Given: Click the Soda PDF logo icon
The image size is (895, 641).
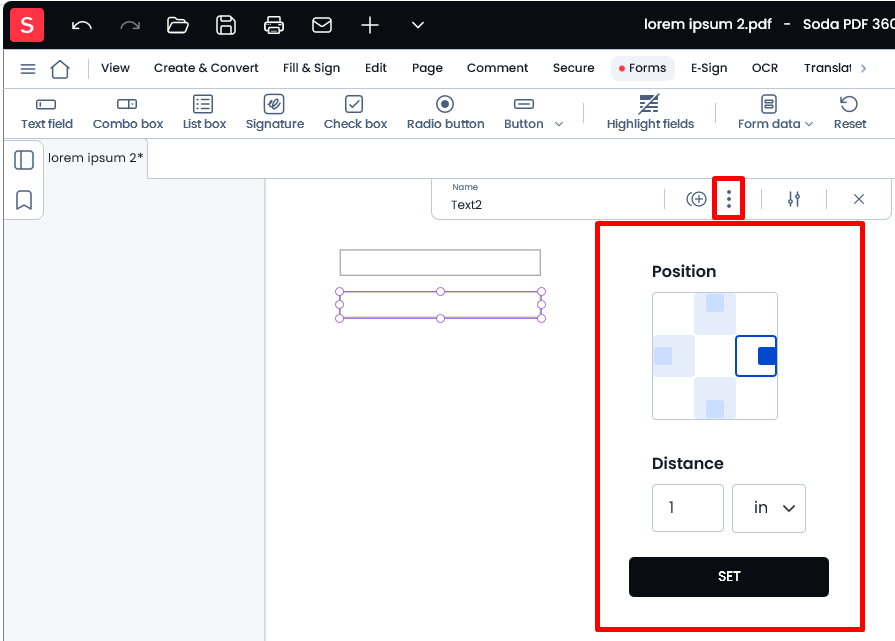Looking at the screenshot, I should (27, 25).
